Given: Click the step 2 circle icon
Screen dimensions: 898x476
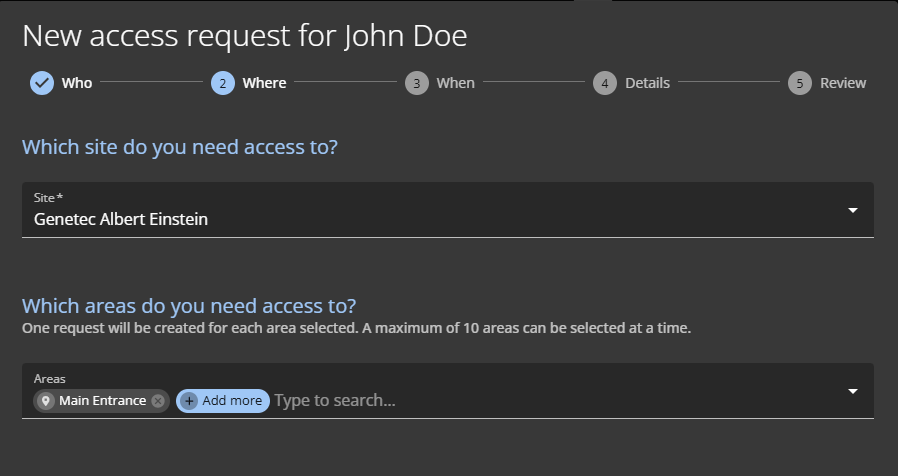Looking at the screenshot, I should (223, 83).
